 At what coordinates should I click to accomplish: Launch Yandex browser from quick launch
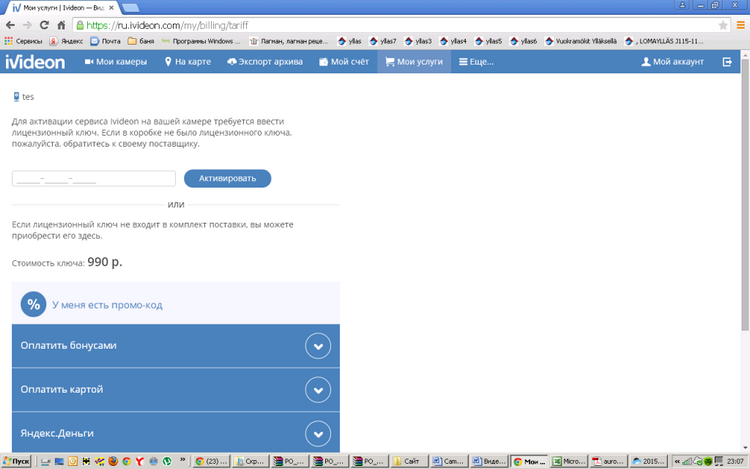(x=140, y=461)
